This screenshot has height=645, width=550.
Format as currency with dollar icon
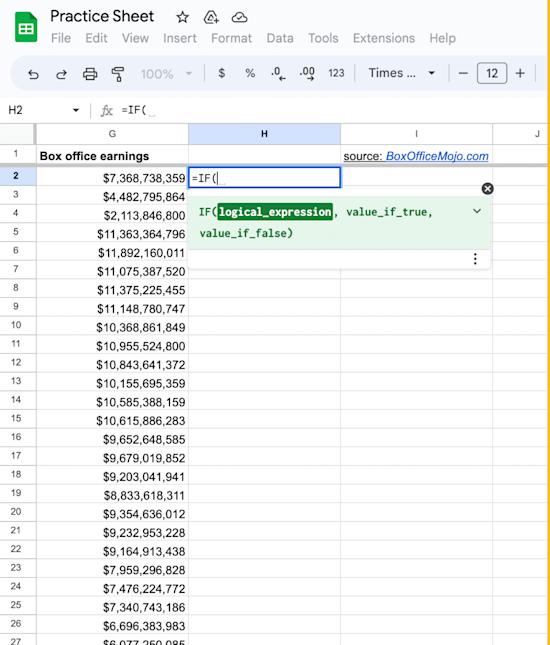[222, 73]
